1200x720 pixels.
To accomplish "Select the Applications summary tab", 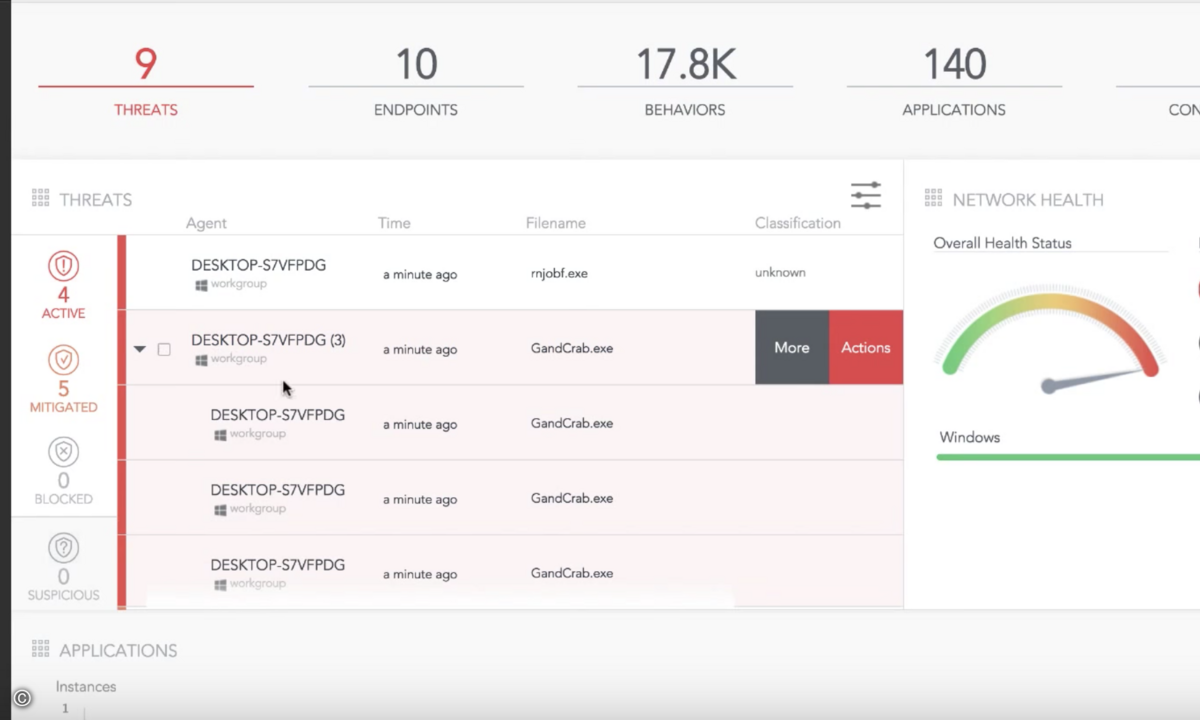I will pos(954,83).
